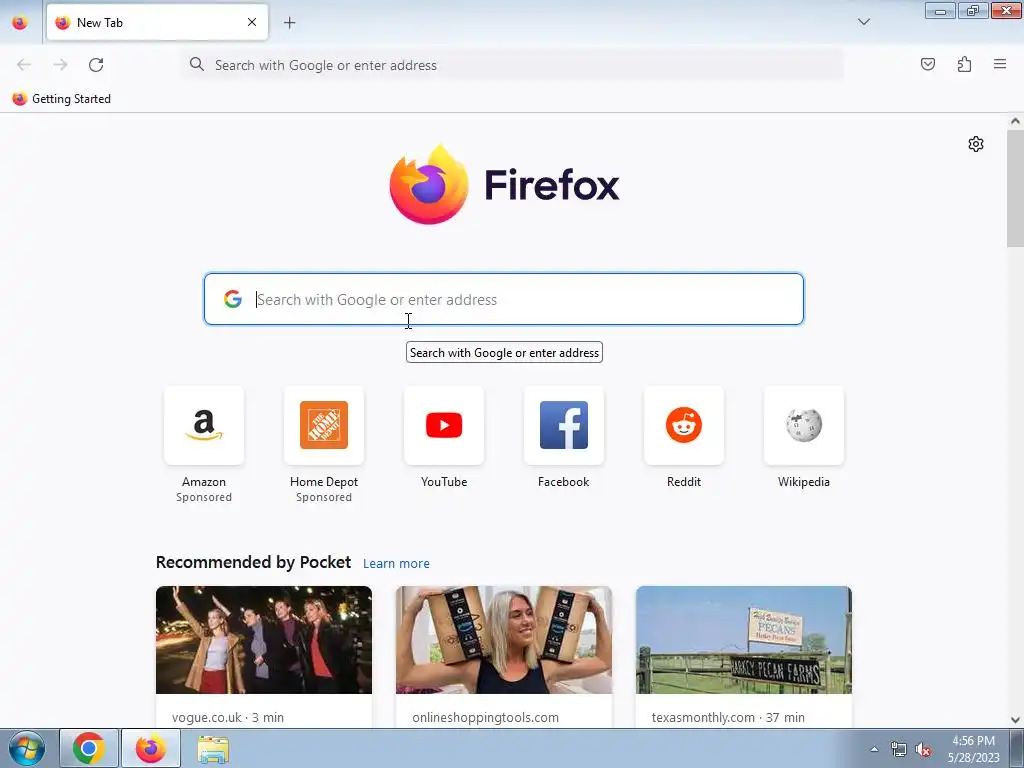The width and height of the screenshot is (1024, 768).
Task: Open the Firefox application menu
Action: pyautogui.click(x=1000, y=64)
